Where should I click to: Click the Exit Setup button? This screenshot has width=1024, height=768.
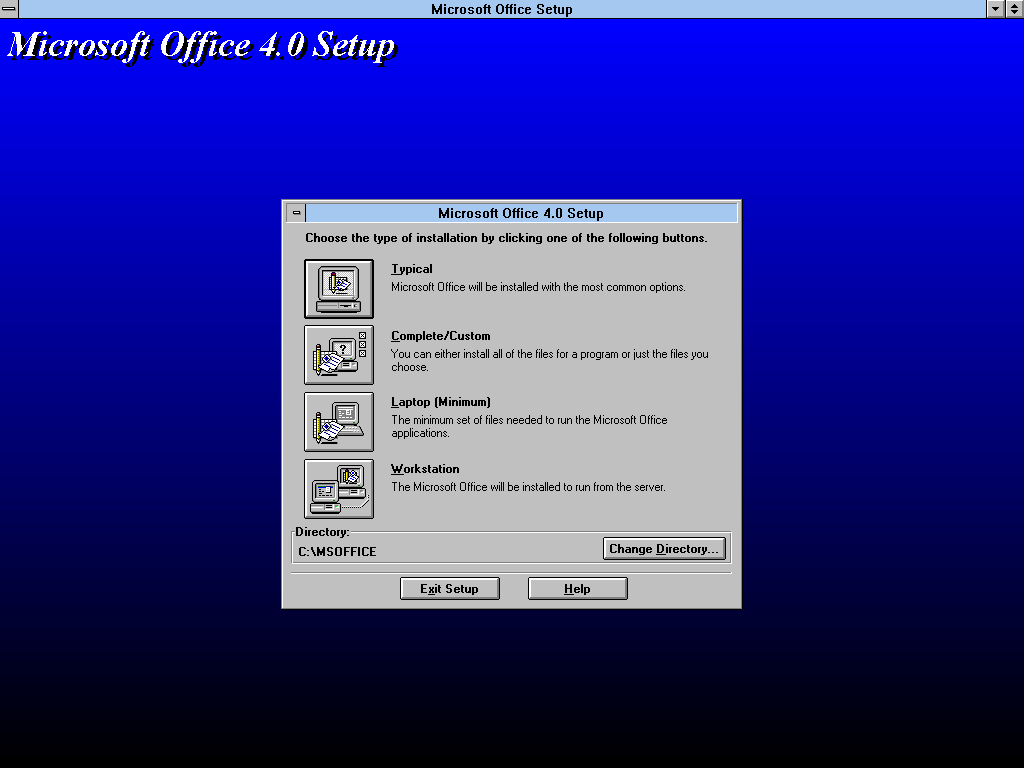click(449, 588)
